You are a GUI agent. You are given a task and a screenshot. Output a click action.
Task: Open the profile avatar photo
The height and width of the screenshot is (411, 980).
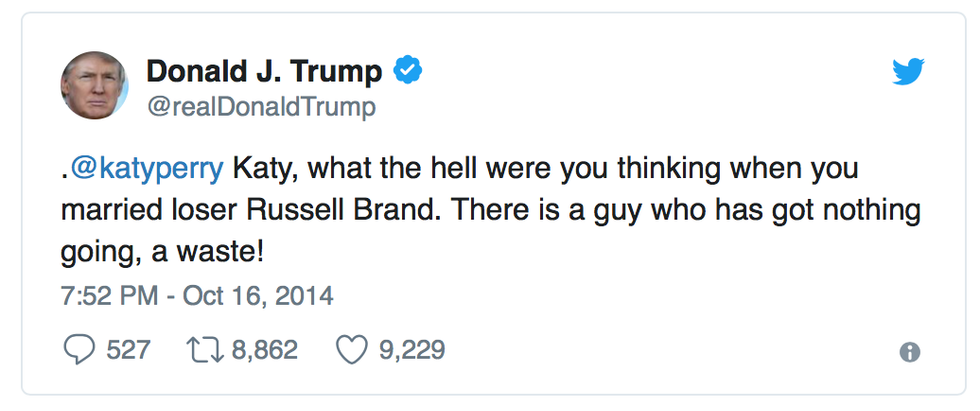coord(97,85)
